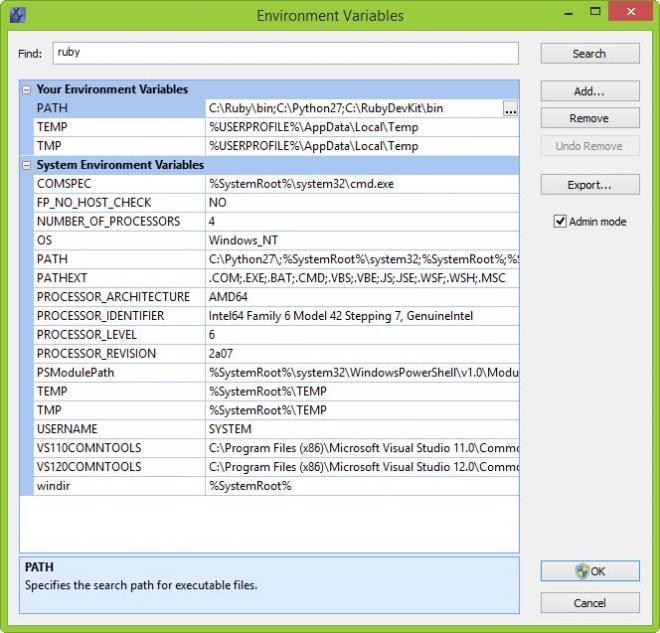
Task: Cancel the dialog
Action: pyautogui.click(x=590, y=603)
